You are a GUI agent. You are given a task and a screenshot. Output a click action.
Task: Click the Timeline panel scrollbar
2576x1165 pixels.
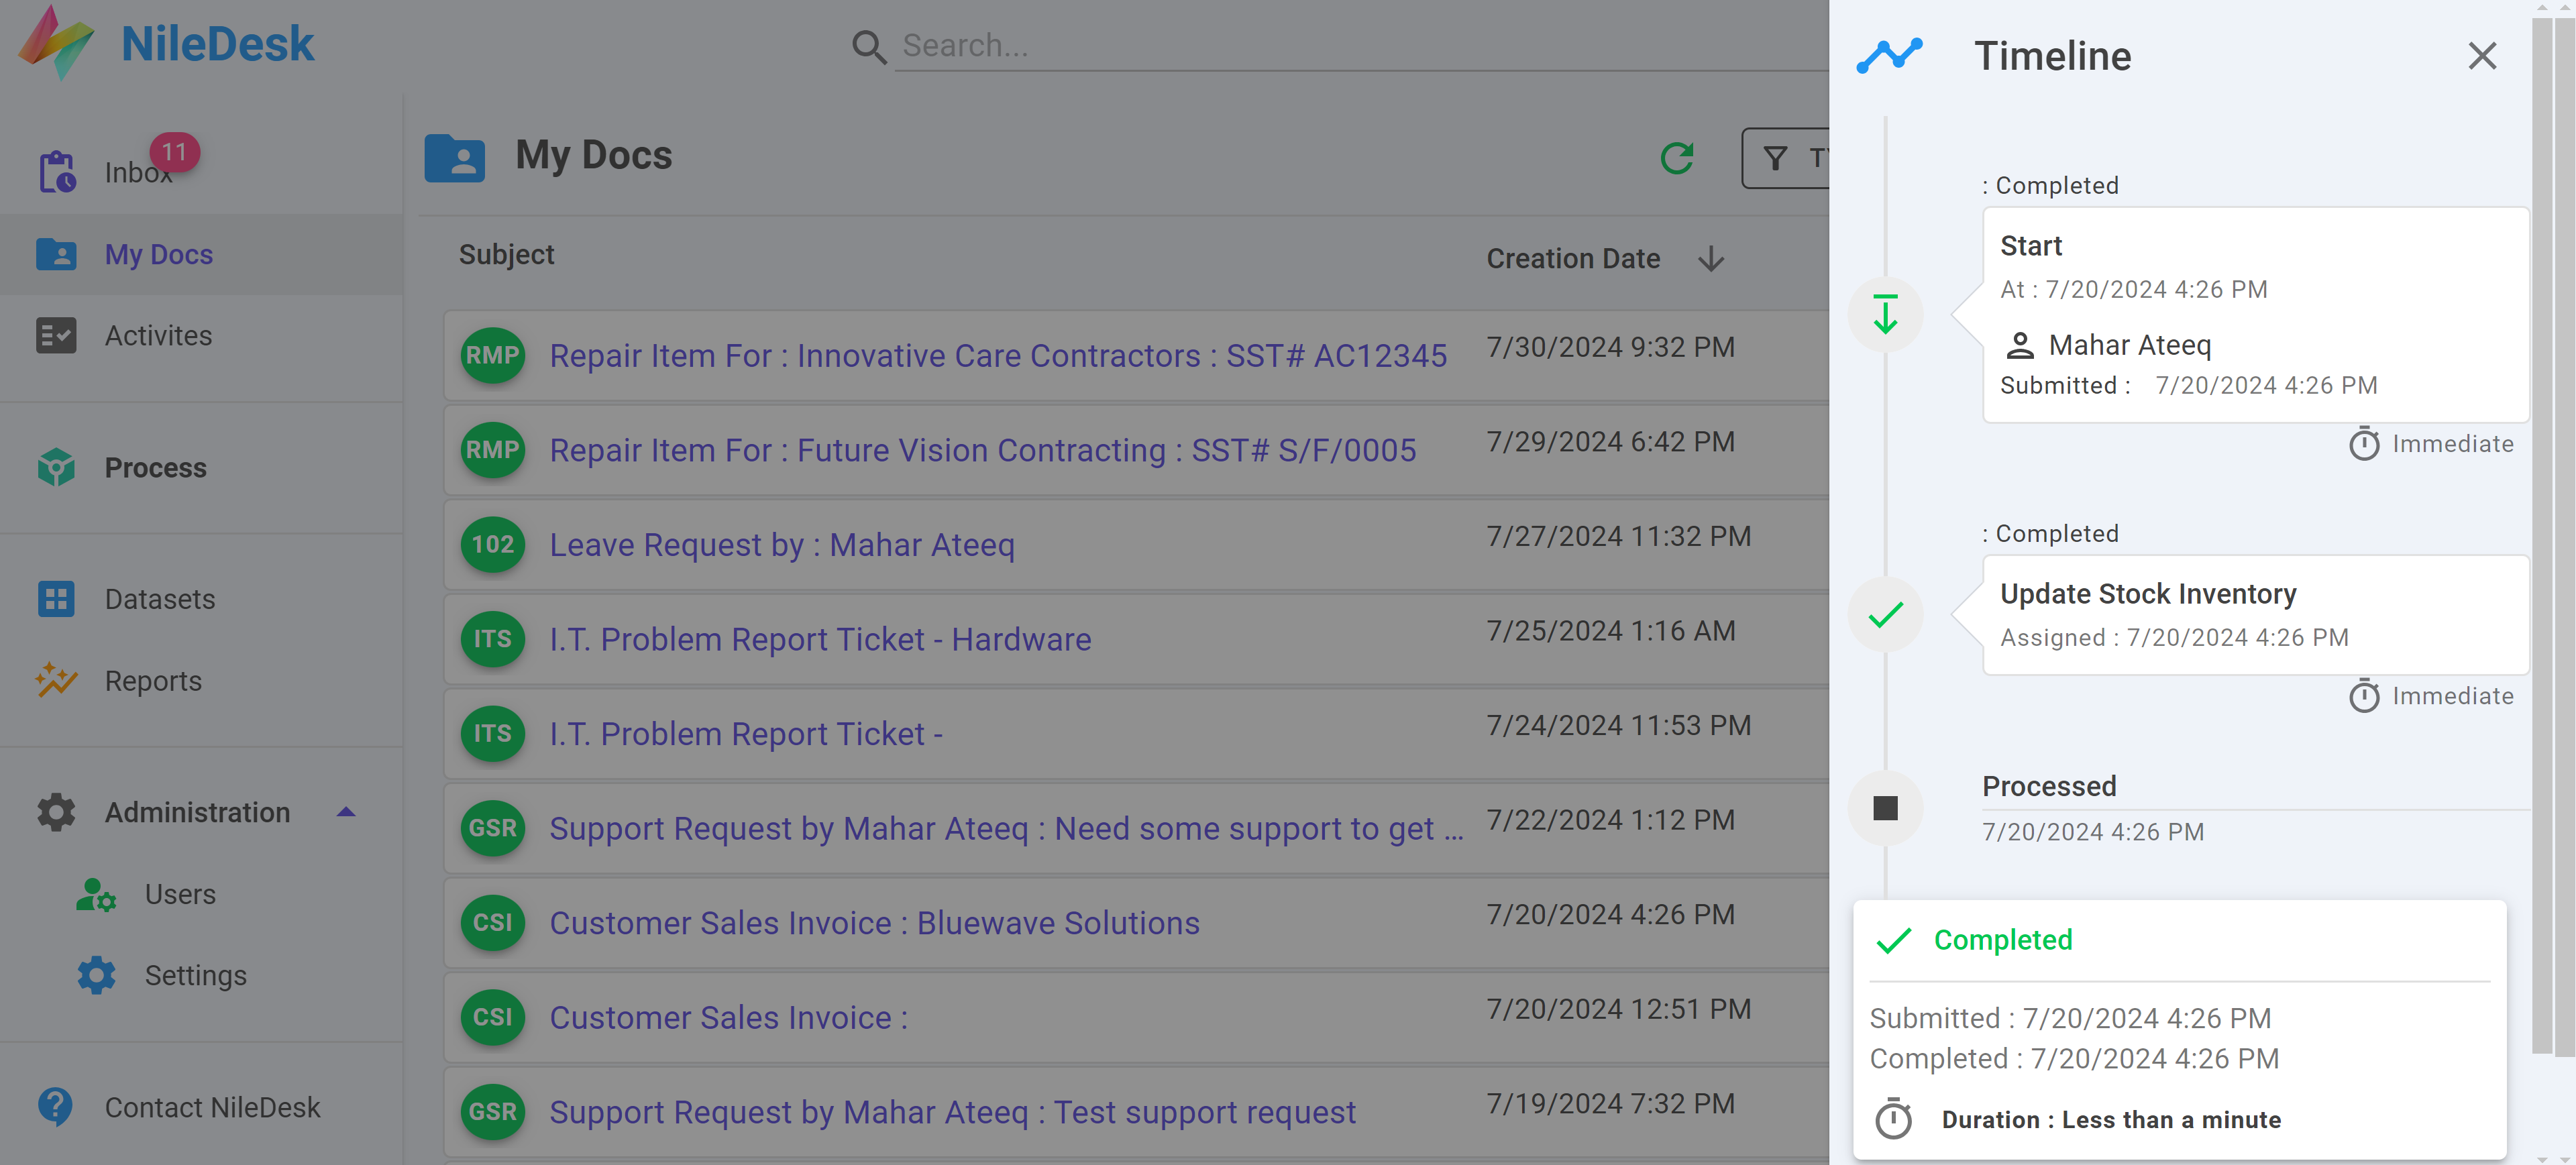coord(2541,535)
